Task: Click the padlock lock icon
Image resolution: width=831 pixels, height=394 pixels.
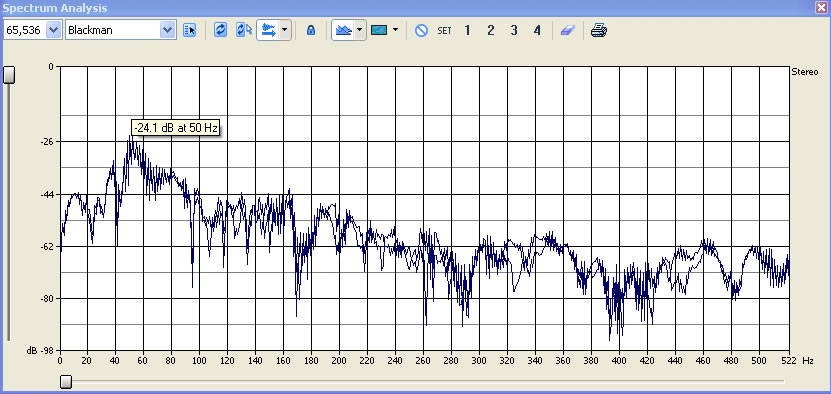Action: click(311, 30)
